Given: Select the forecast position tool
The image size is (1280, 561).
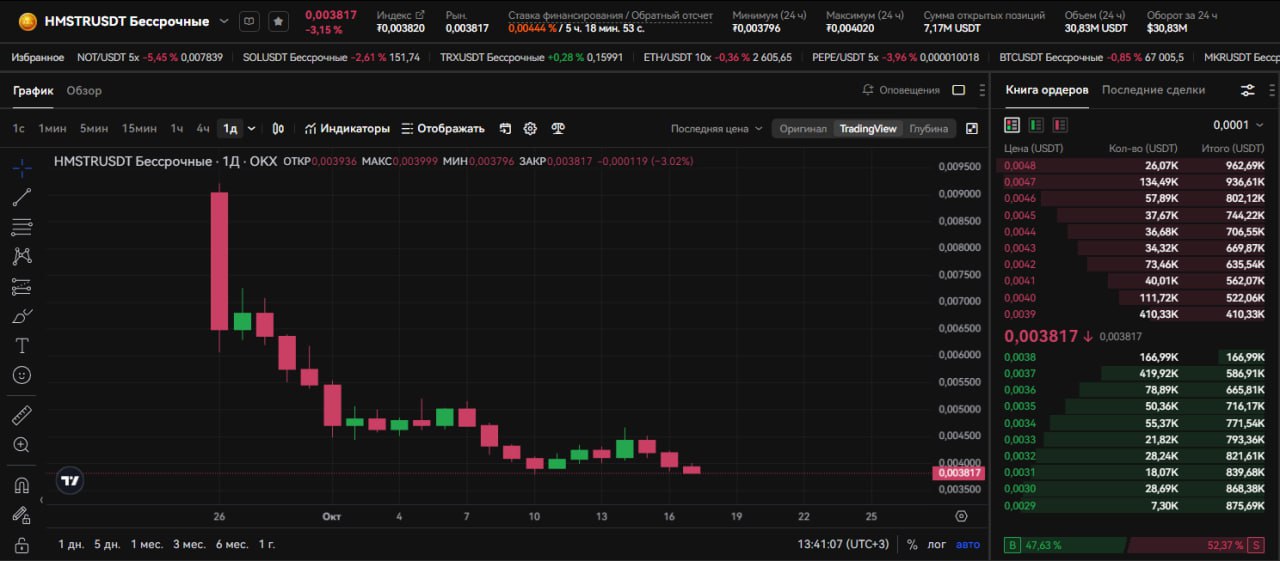Looking at the screenshot, I should point(21,287).
